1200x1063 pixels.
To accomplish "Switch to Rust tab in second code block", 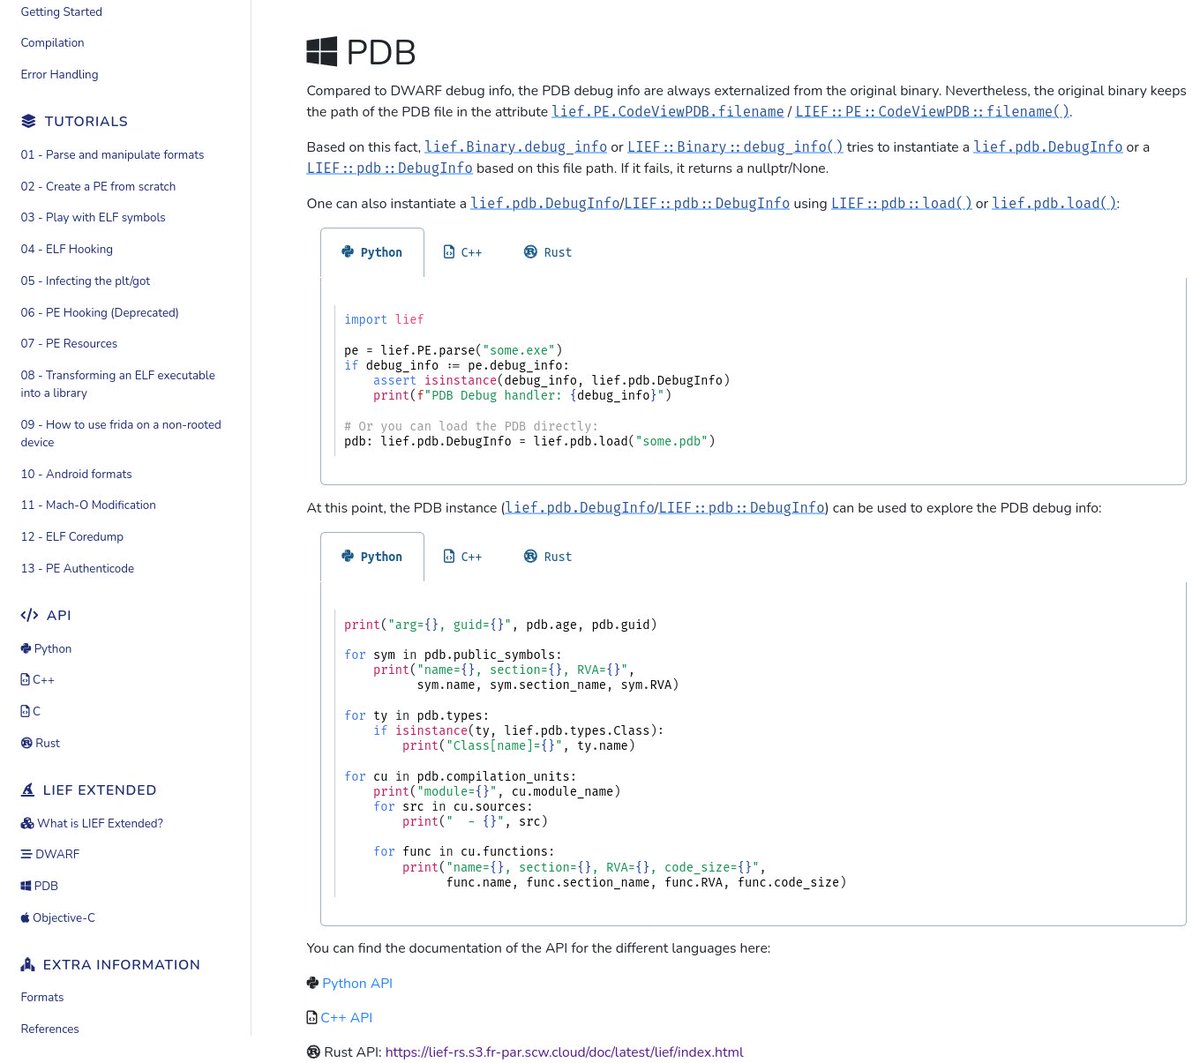I will coord(548,556).
